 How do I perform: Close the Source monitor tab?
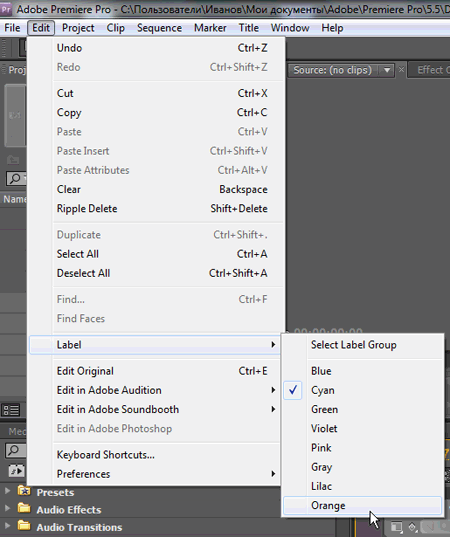pos(401,70)
